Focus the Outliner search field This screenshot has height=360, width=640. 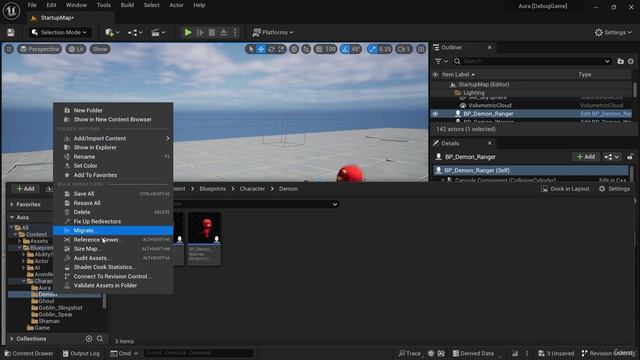[x=533, y=61]
